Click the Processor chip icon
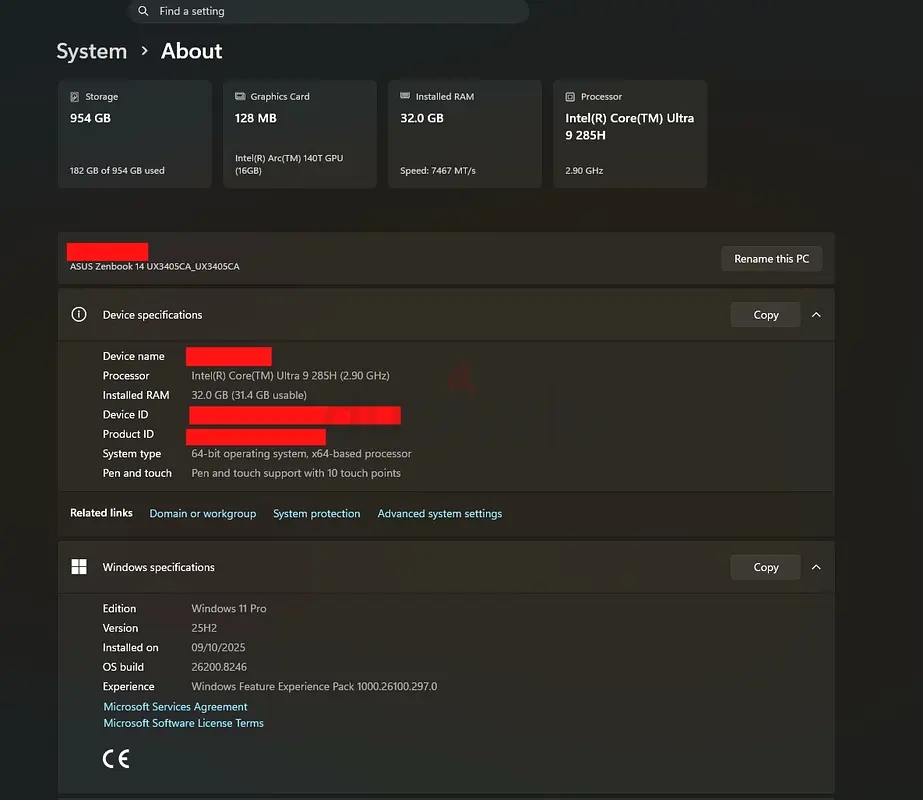 click(570, 97)
